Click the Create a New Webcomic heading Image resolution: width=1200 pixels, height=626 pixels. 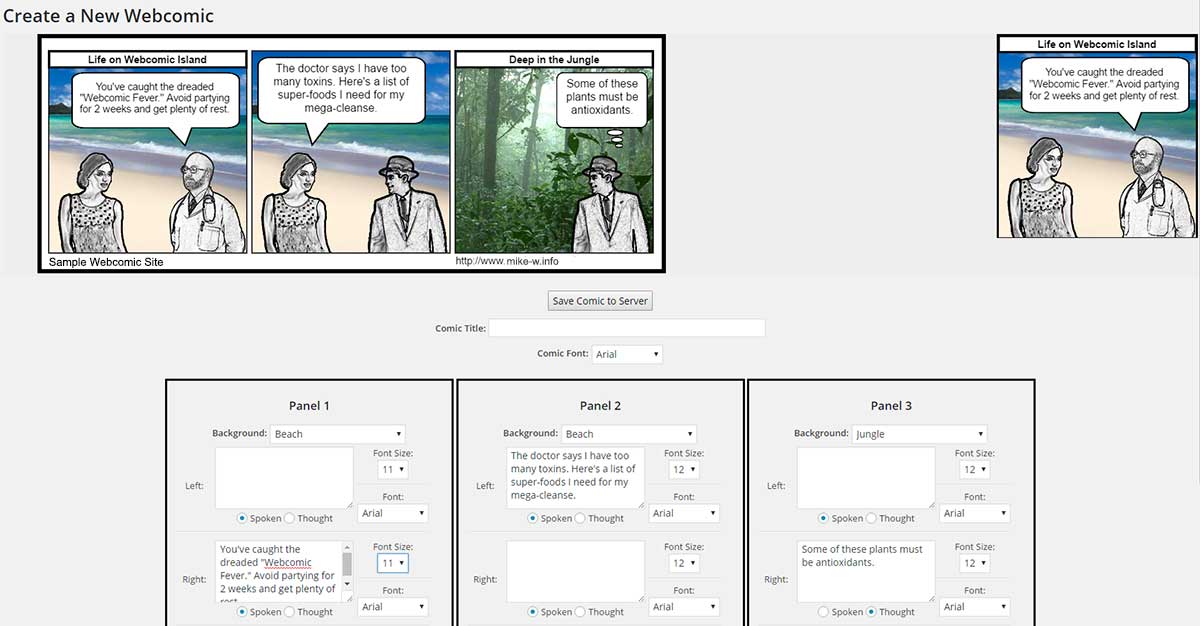[x=108, y=16]
